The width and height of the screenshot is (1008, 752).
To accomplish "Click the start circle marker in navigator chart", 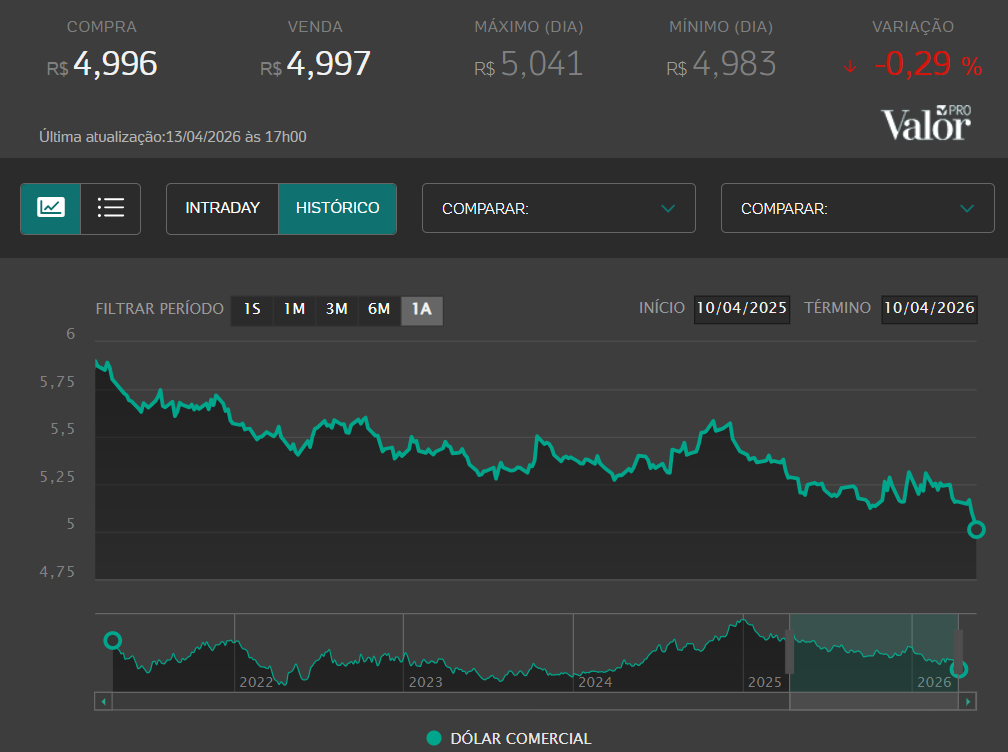I will tap(112, 640).
